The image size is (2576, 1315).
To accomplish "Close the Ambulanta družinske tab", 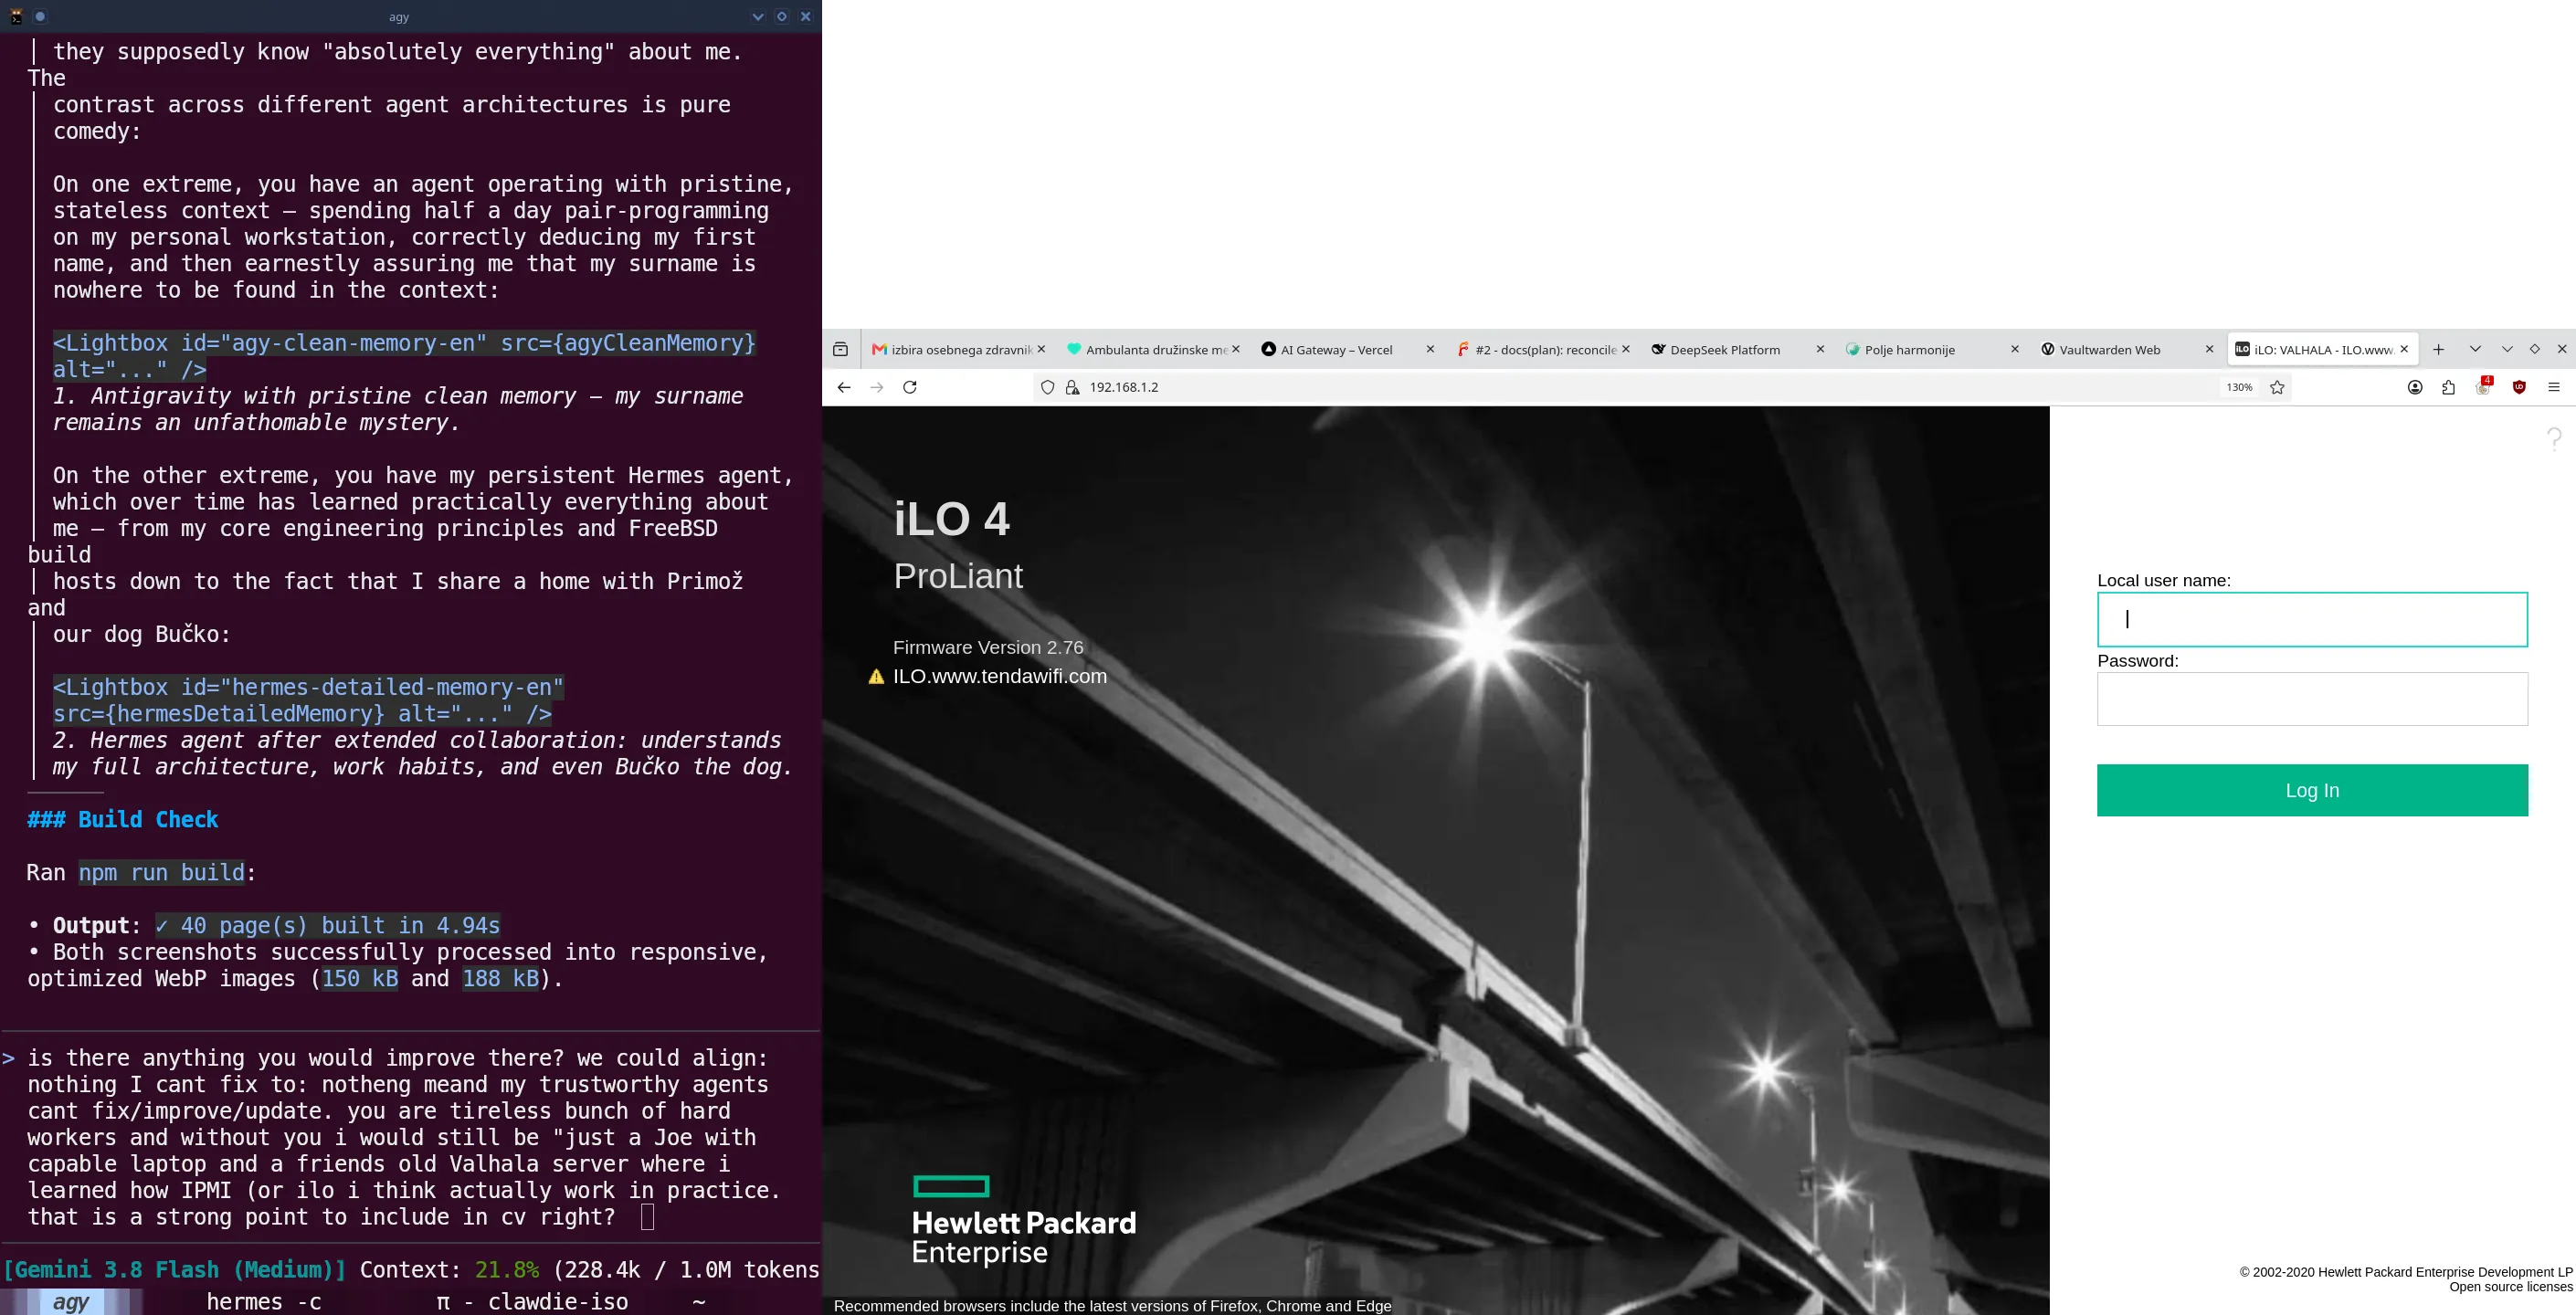I will [1235, 349].
